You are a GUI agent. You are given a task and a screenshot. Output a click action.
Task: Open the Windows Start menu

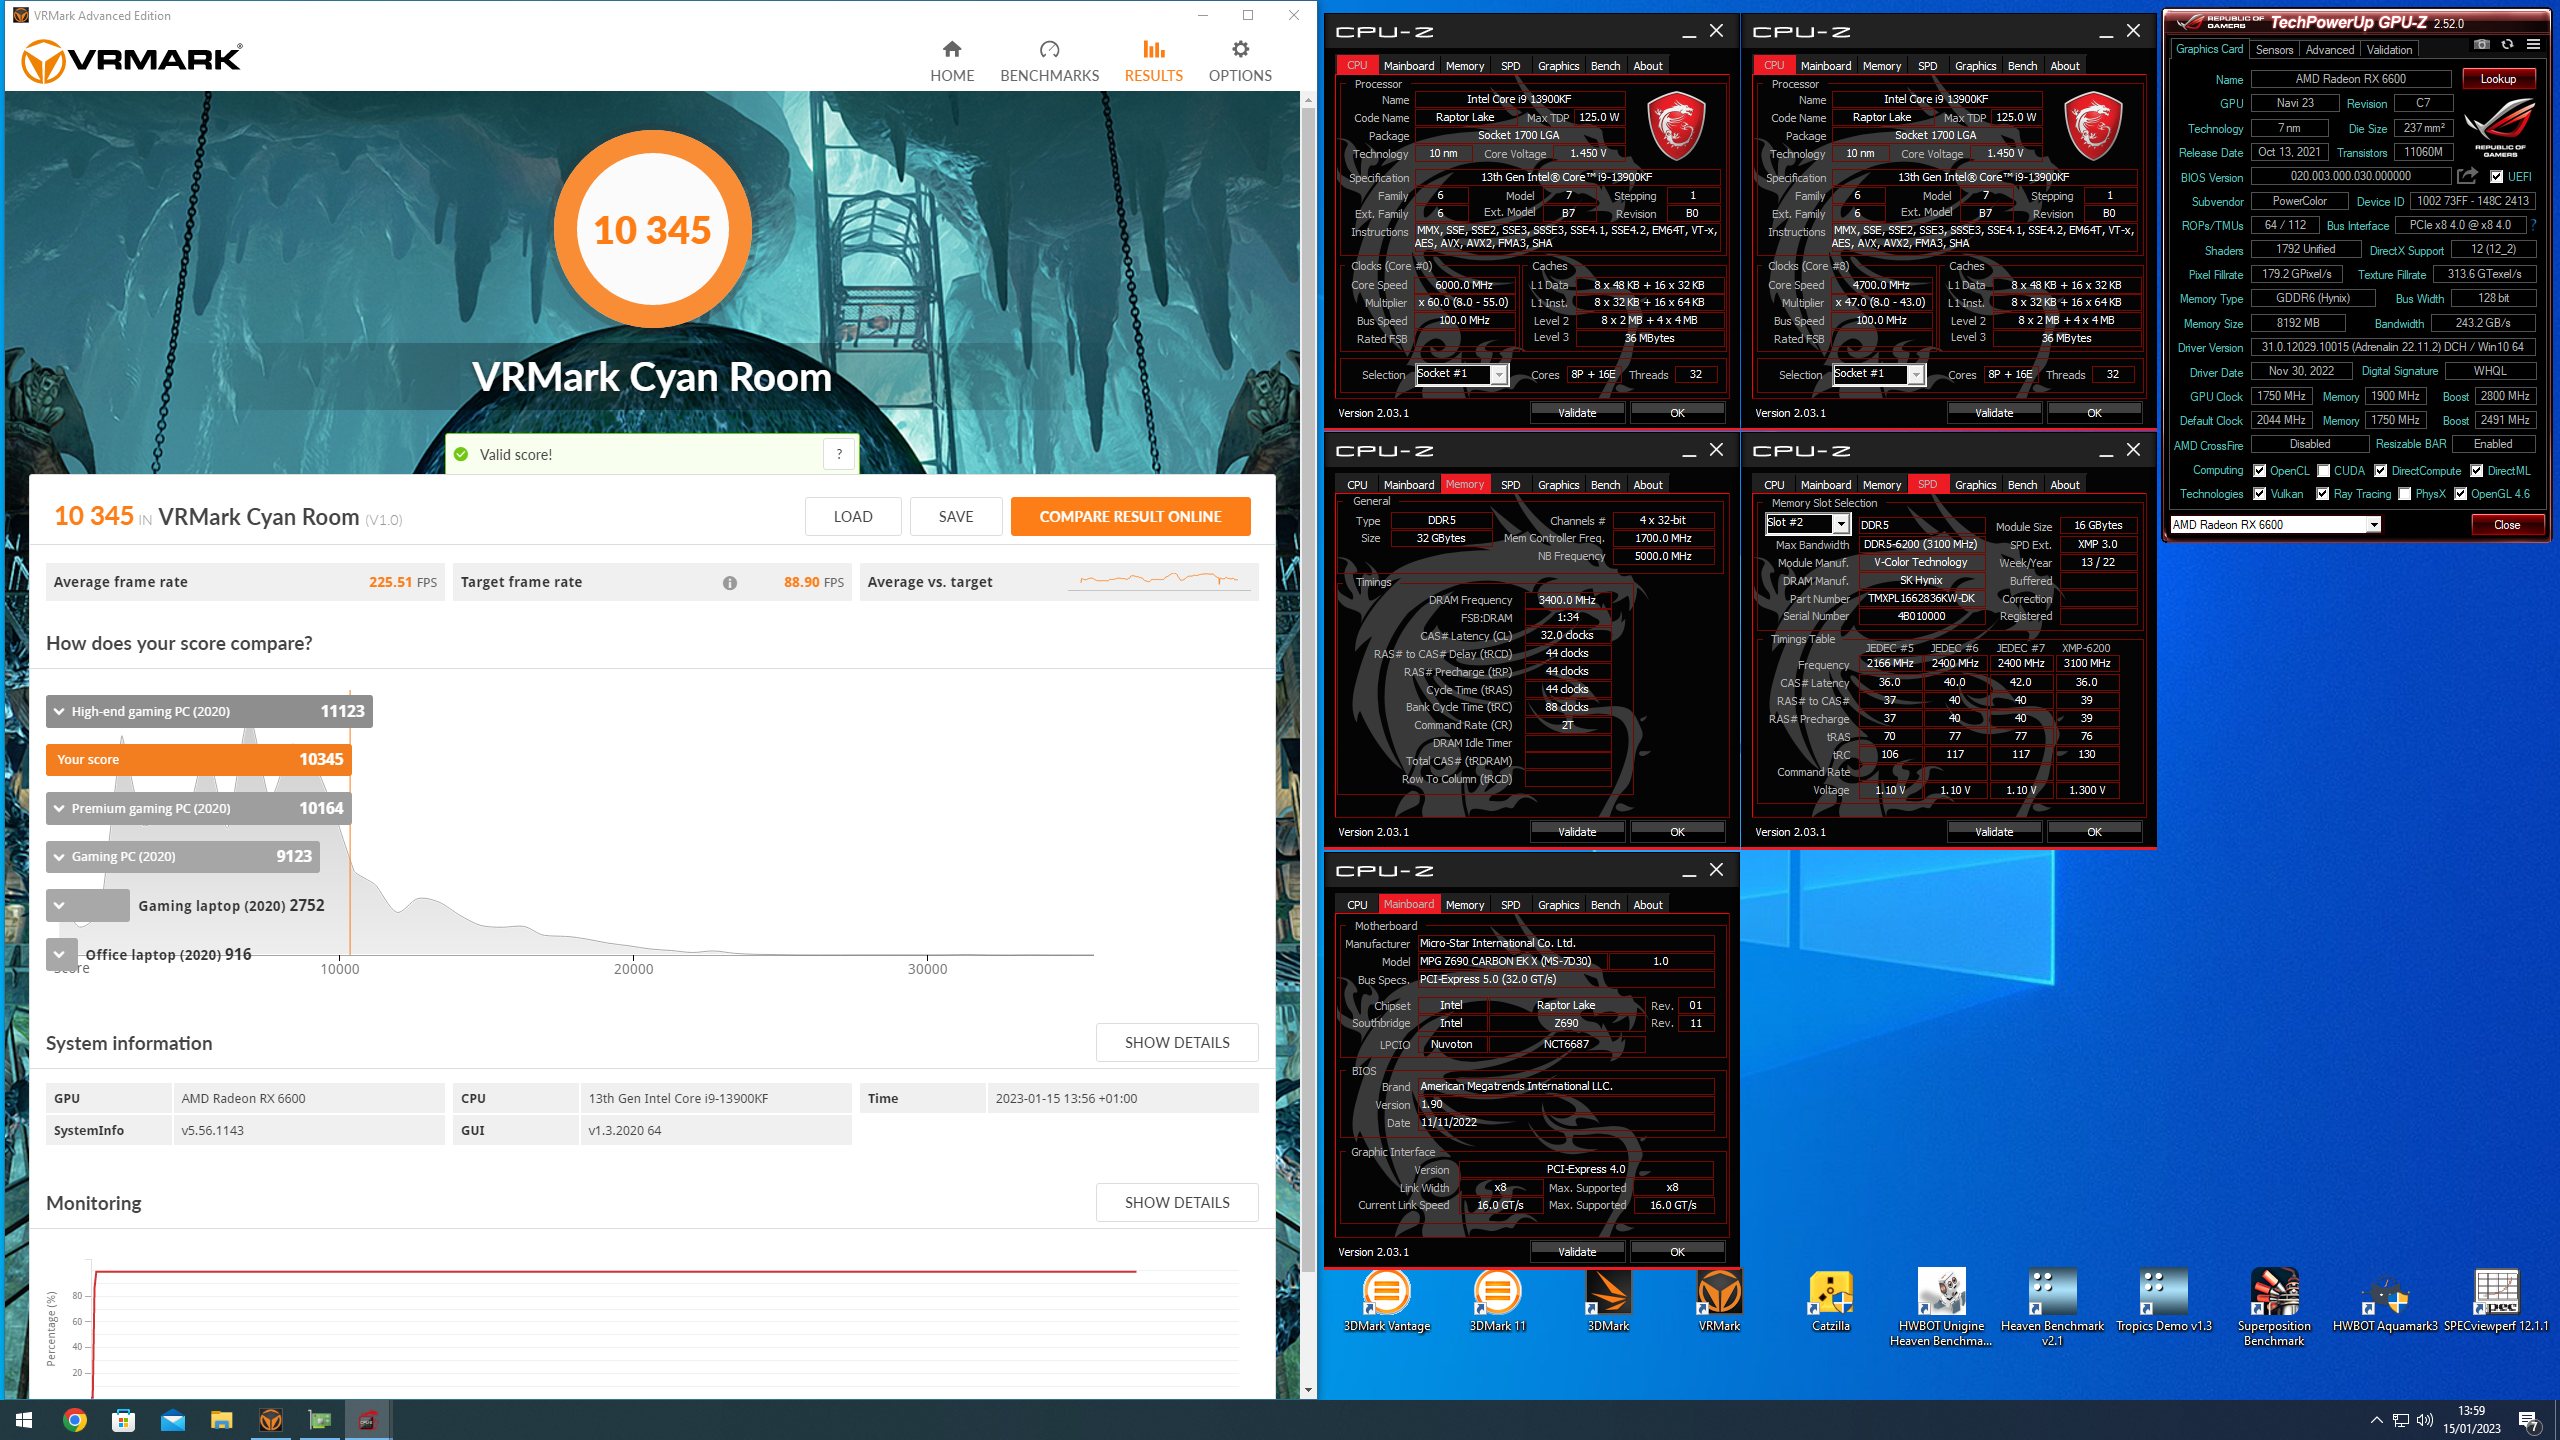tap(24, 1420)
